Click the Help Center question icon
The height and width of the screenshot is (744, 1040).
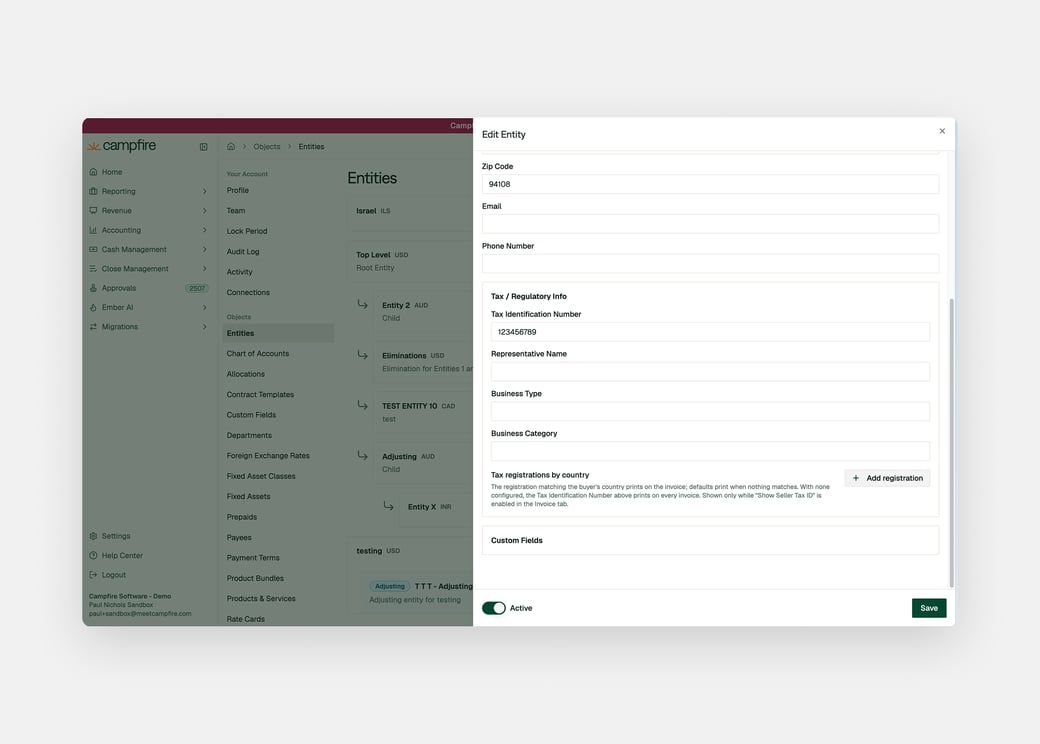coord(94,556)
